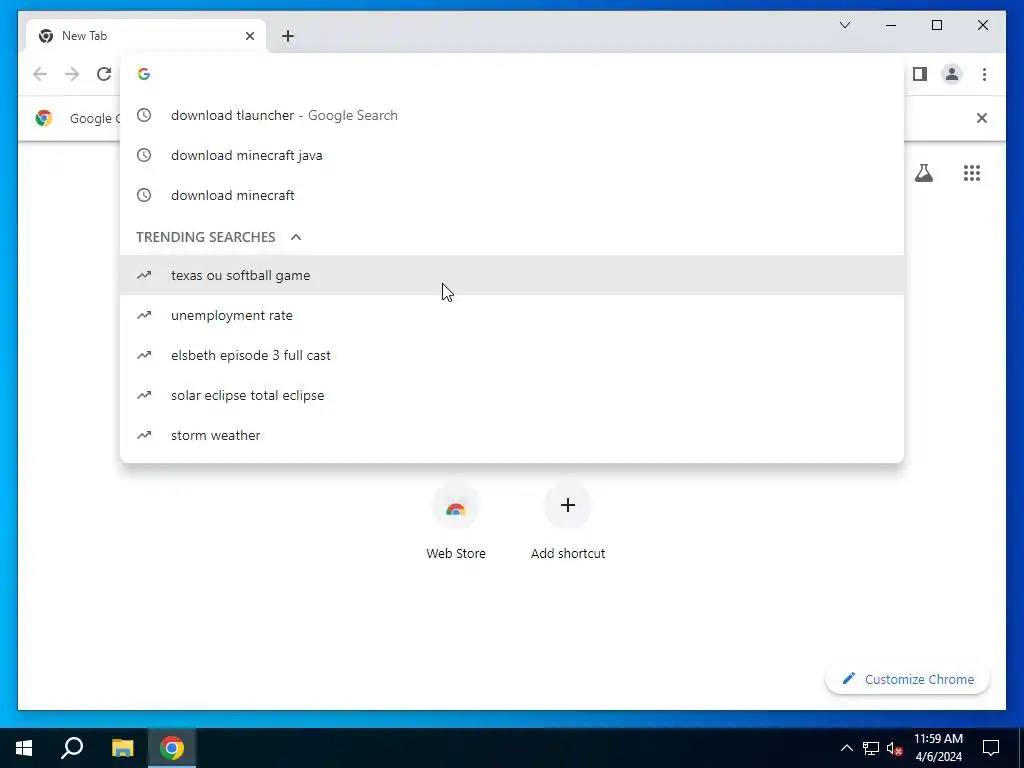The image size is (1024, 768).
Task: Select the New Tab tab
Action: [x=145, y=36]
